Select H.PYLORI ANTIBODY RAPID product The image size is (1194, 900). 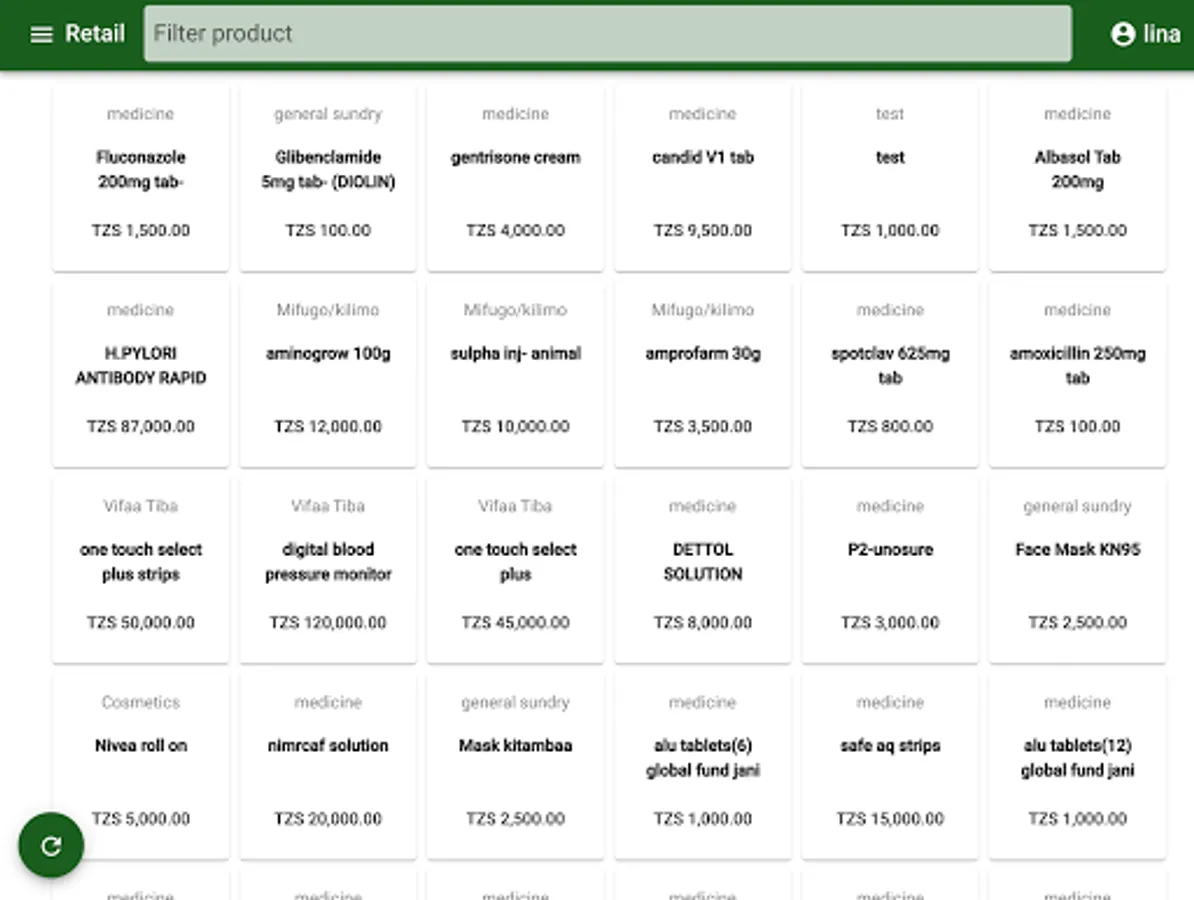(141, 374)
